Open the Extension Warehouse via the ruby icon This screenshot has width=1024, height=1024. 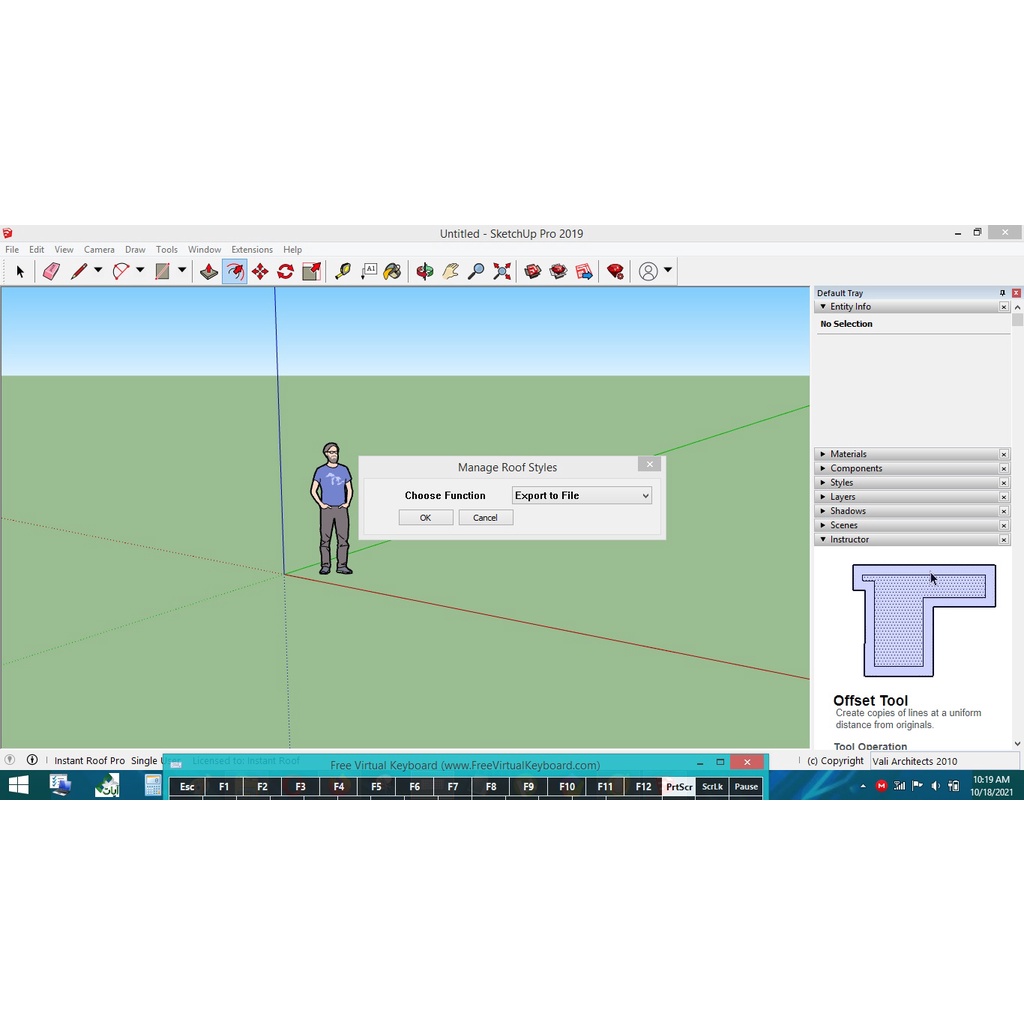(615, 271)
